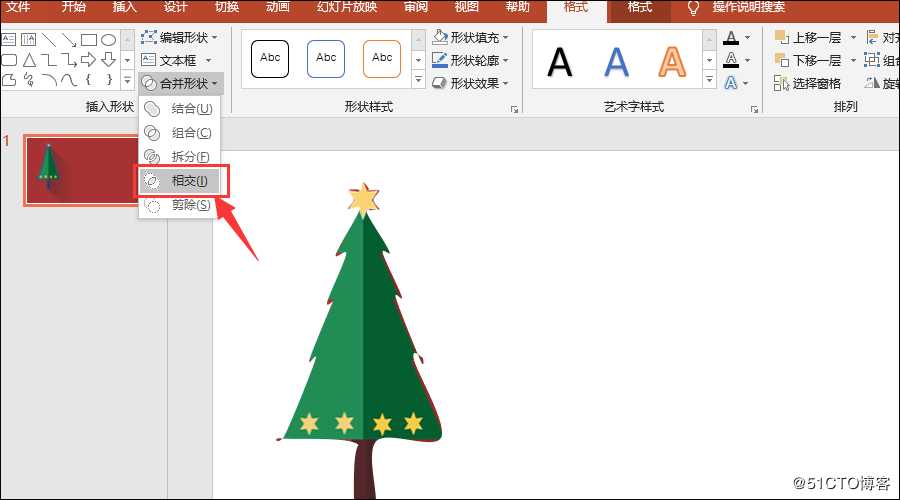Switch to the Help (帮助) tab
The width and height of the screenshot is (900, 500).
coord(518,7)
